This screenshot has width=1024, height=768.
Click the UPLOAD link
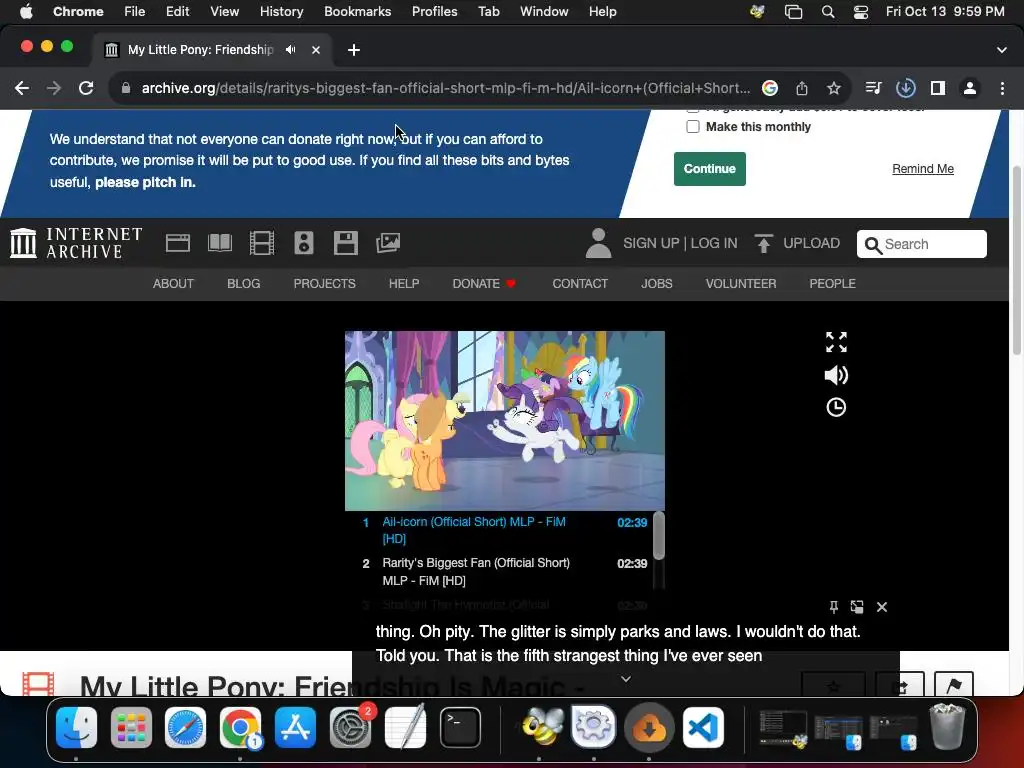(812, 243)
